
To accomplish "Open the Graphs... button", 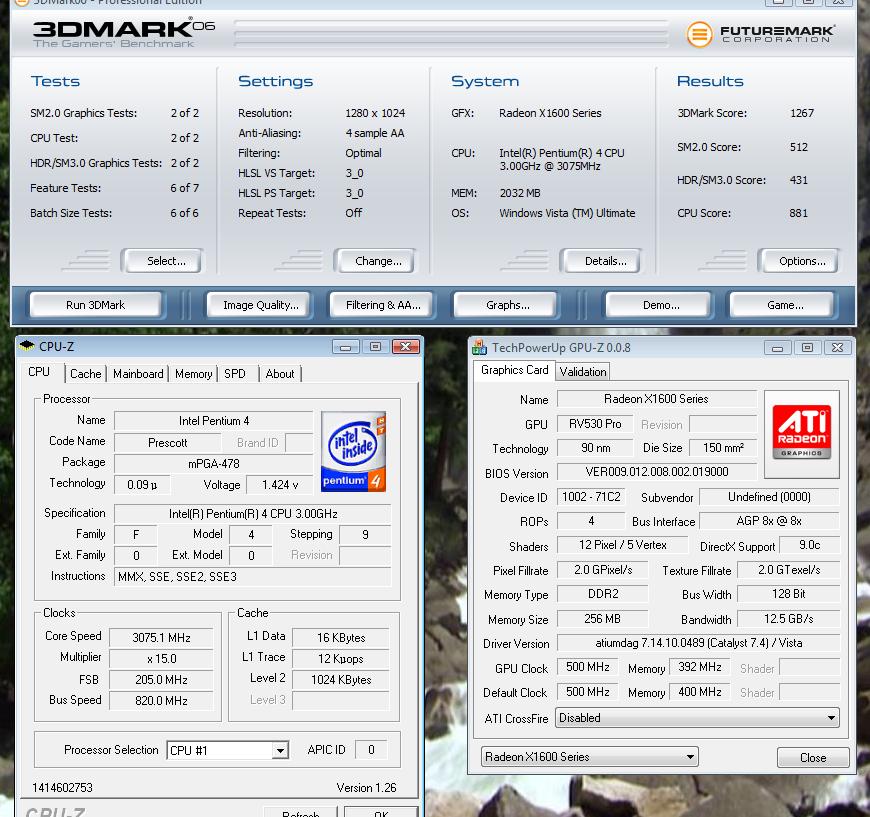I will (x=506, y=305).
